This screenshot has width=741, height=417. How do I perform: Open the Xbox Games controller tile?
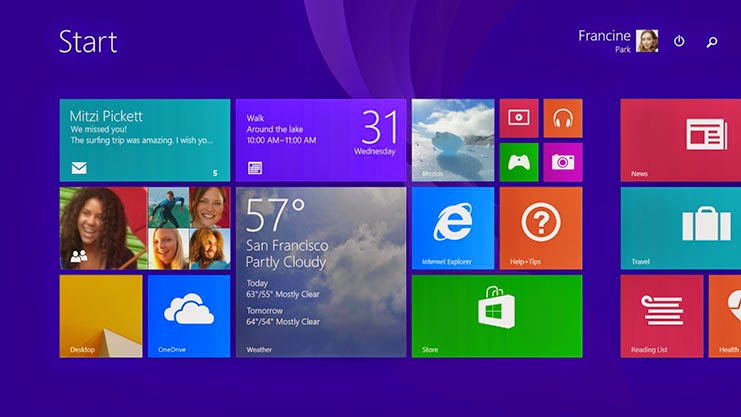[x=519, y=162]
